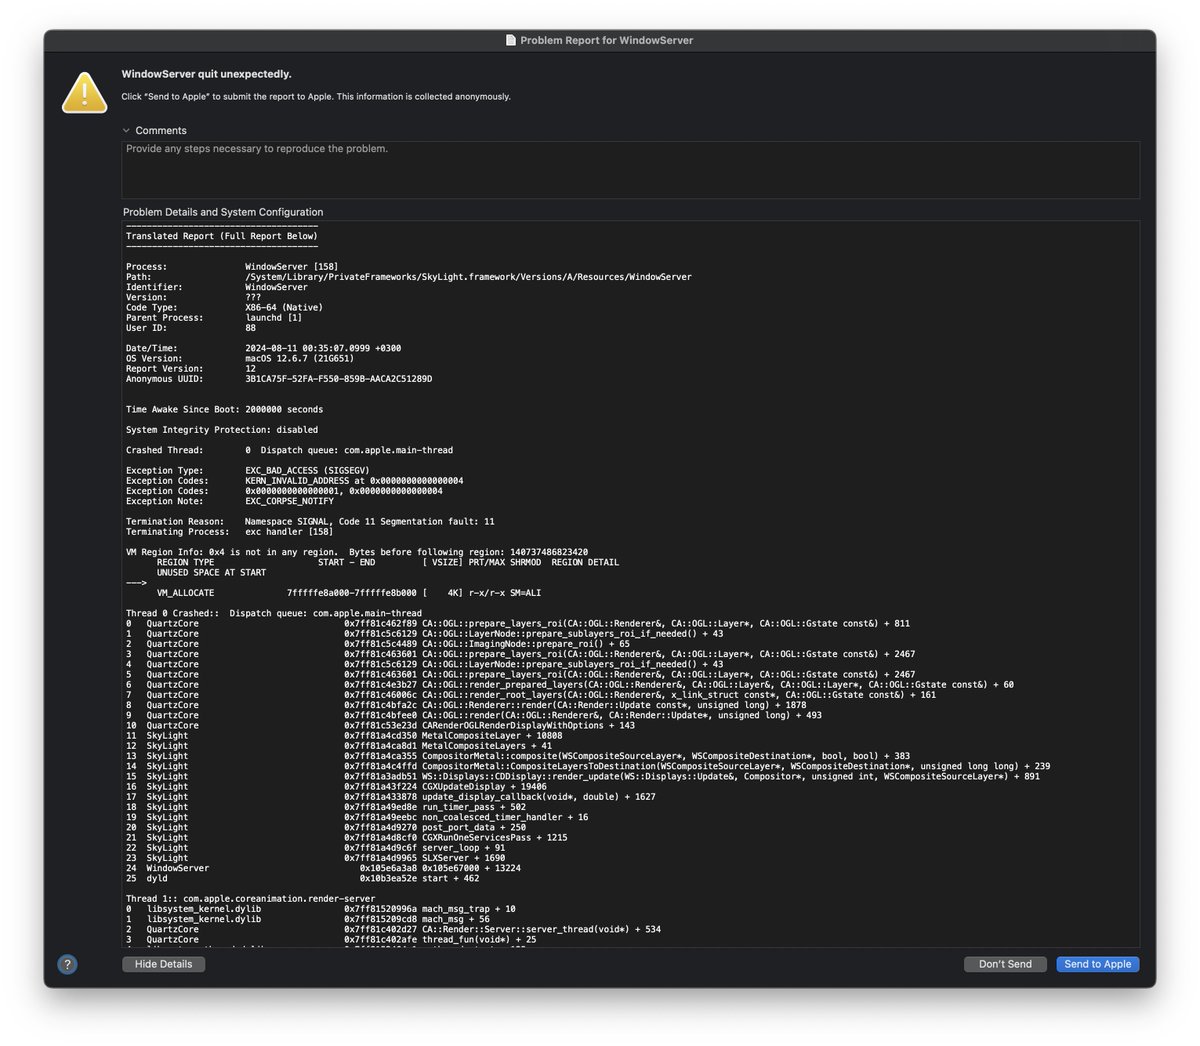Click the Date/Time 2024-08-11 line
Viewport: 1200px width, 1046px height.
266,348
